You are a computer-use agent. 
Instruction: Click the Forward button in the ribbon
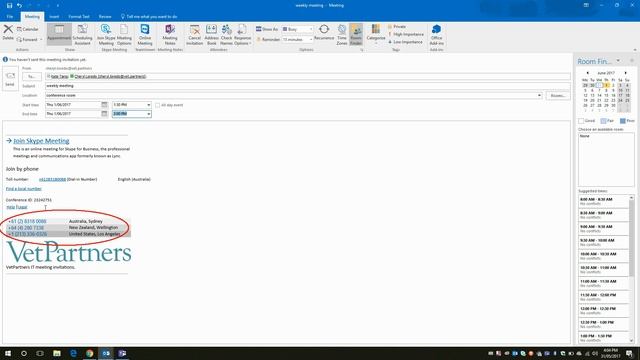click(x=28, y=40)
